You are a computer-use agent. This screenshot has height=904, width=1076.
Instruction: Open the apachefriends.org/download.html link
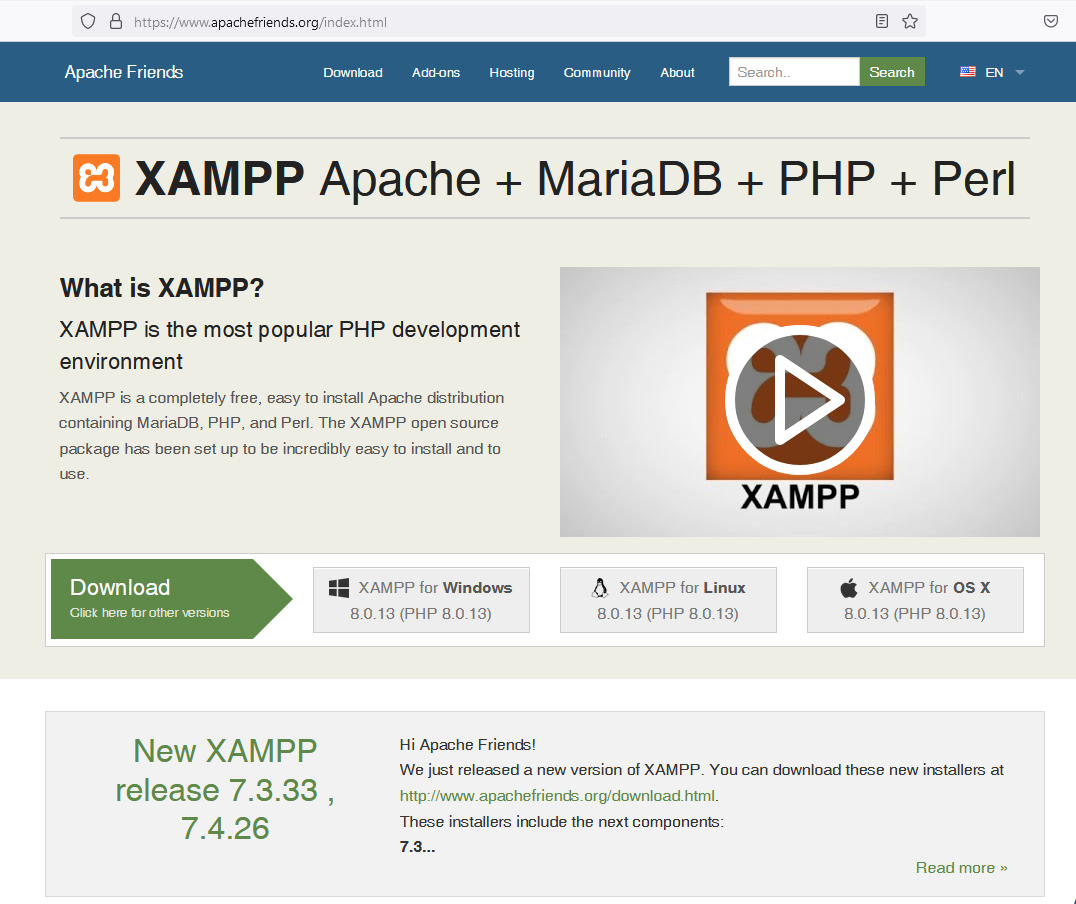tap(558, 796)
